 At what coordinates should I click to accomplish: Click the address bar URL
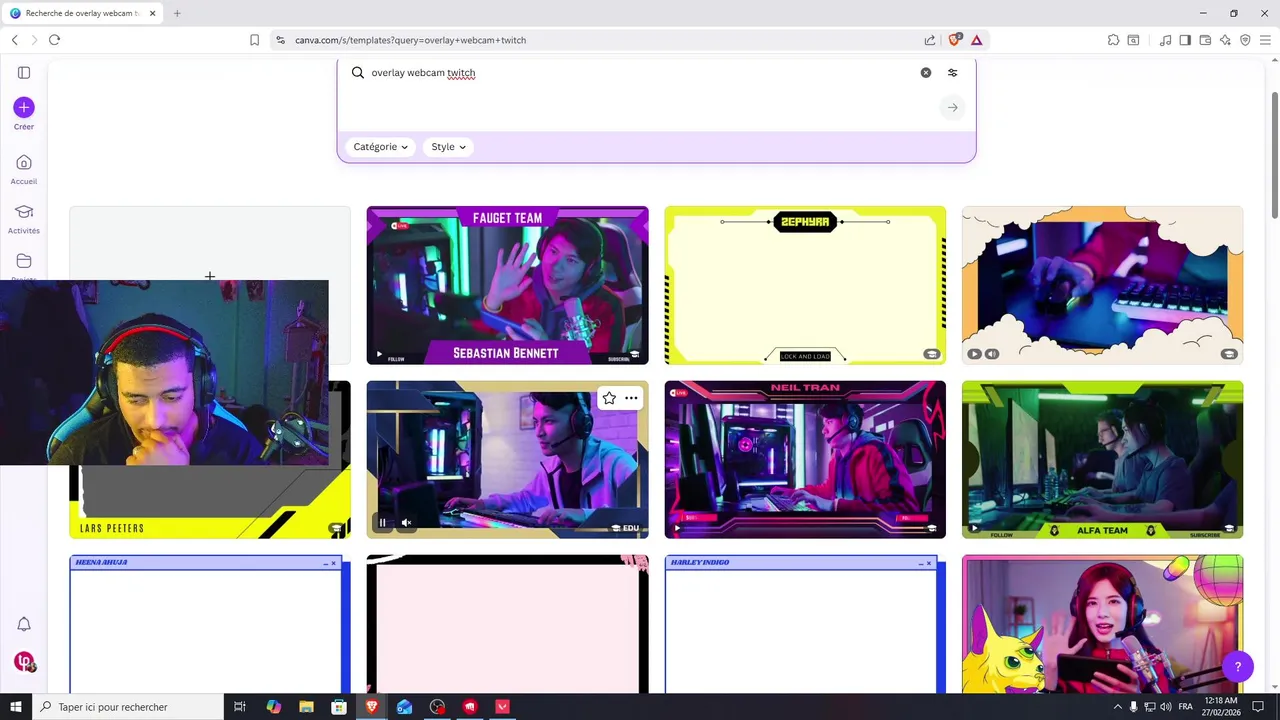tap(410, 40)
